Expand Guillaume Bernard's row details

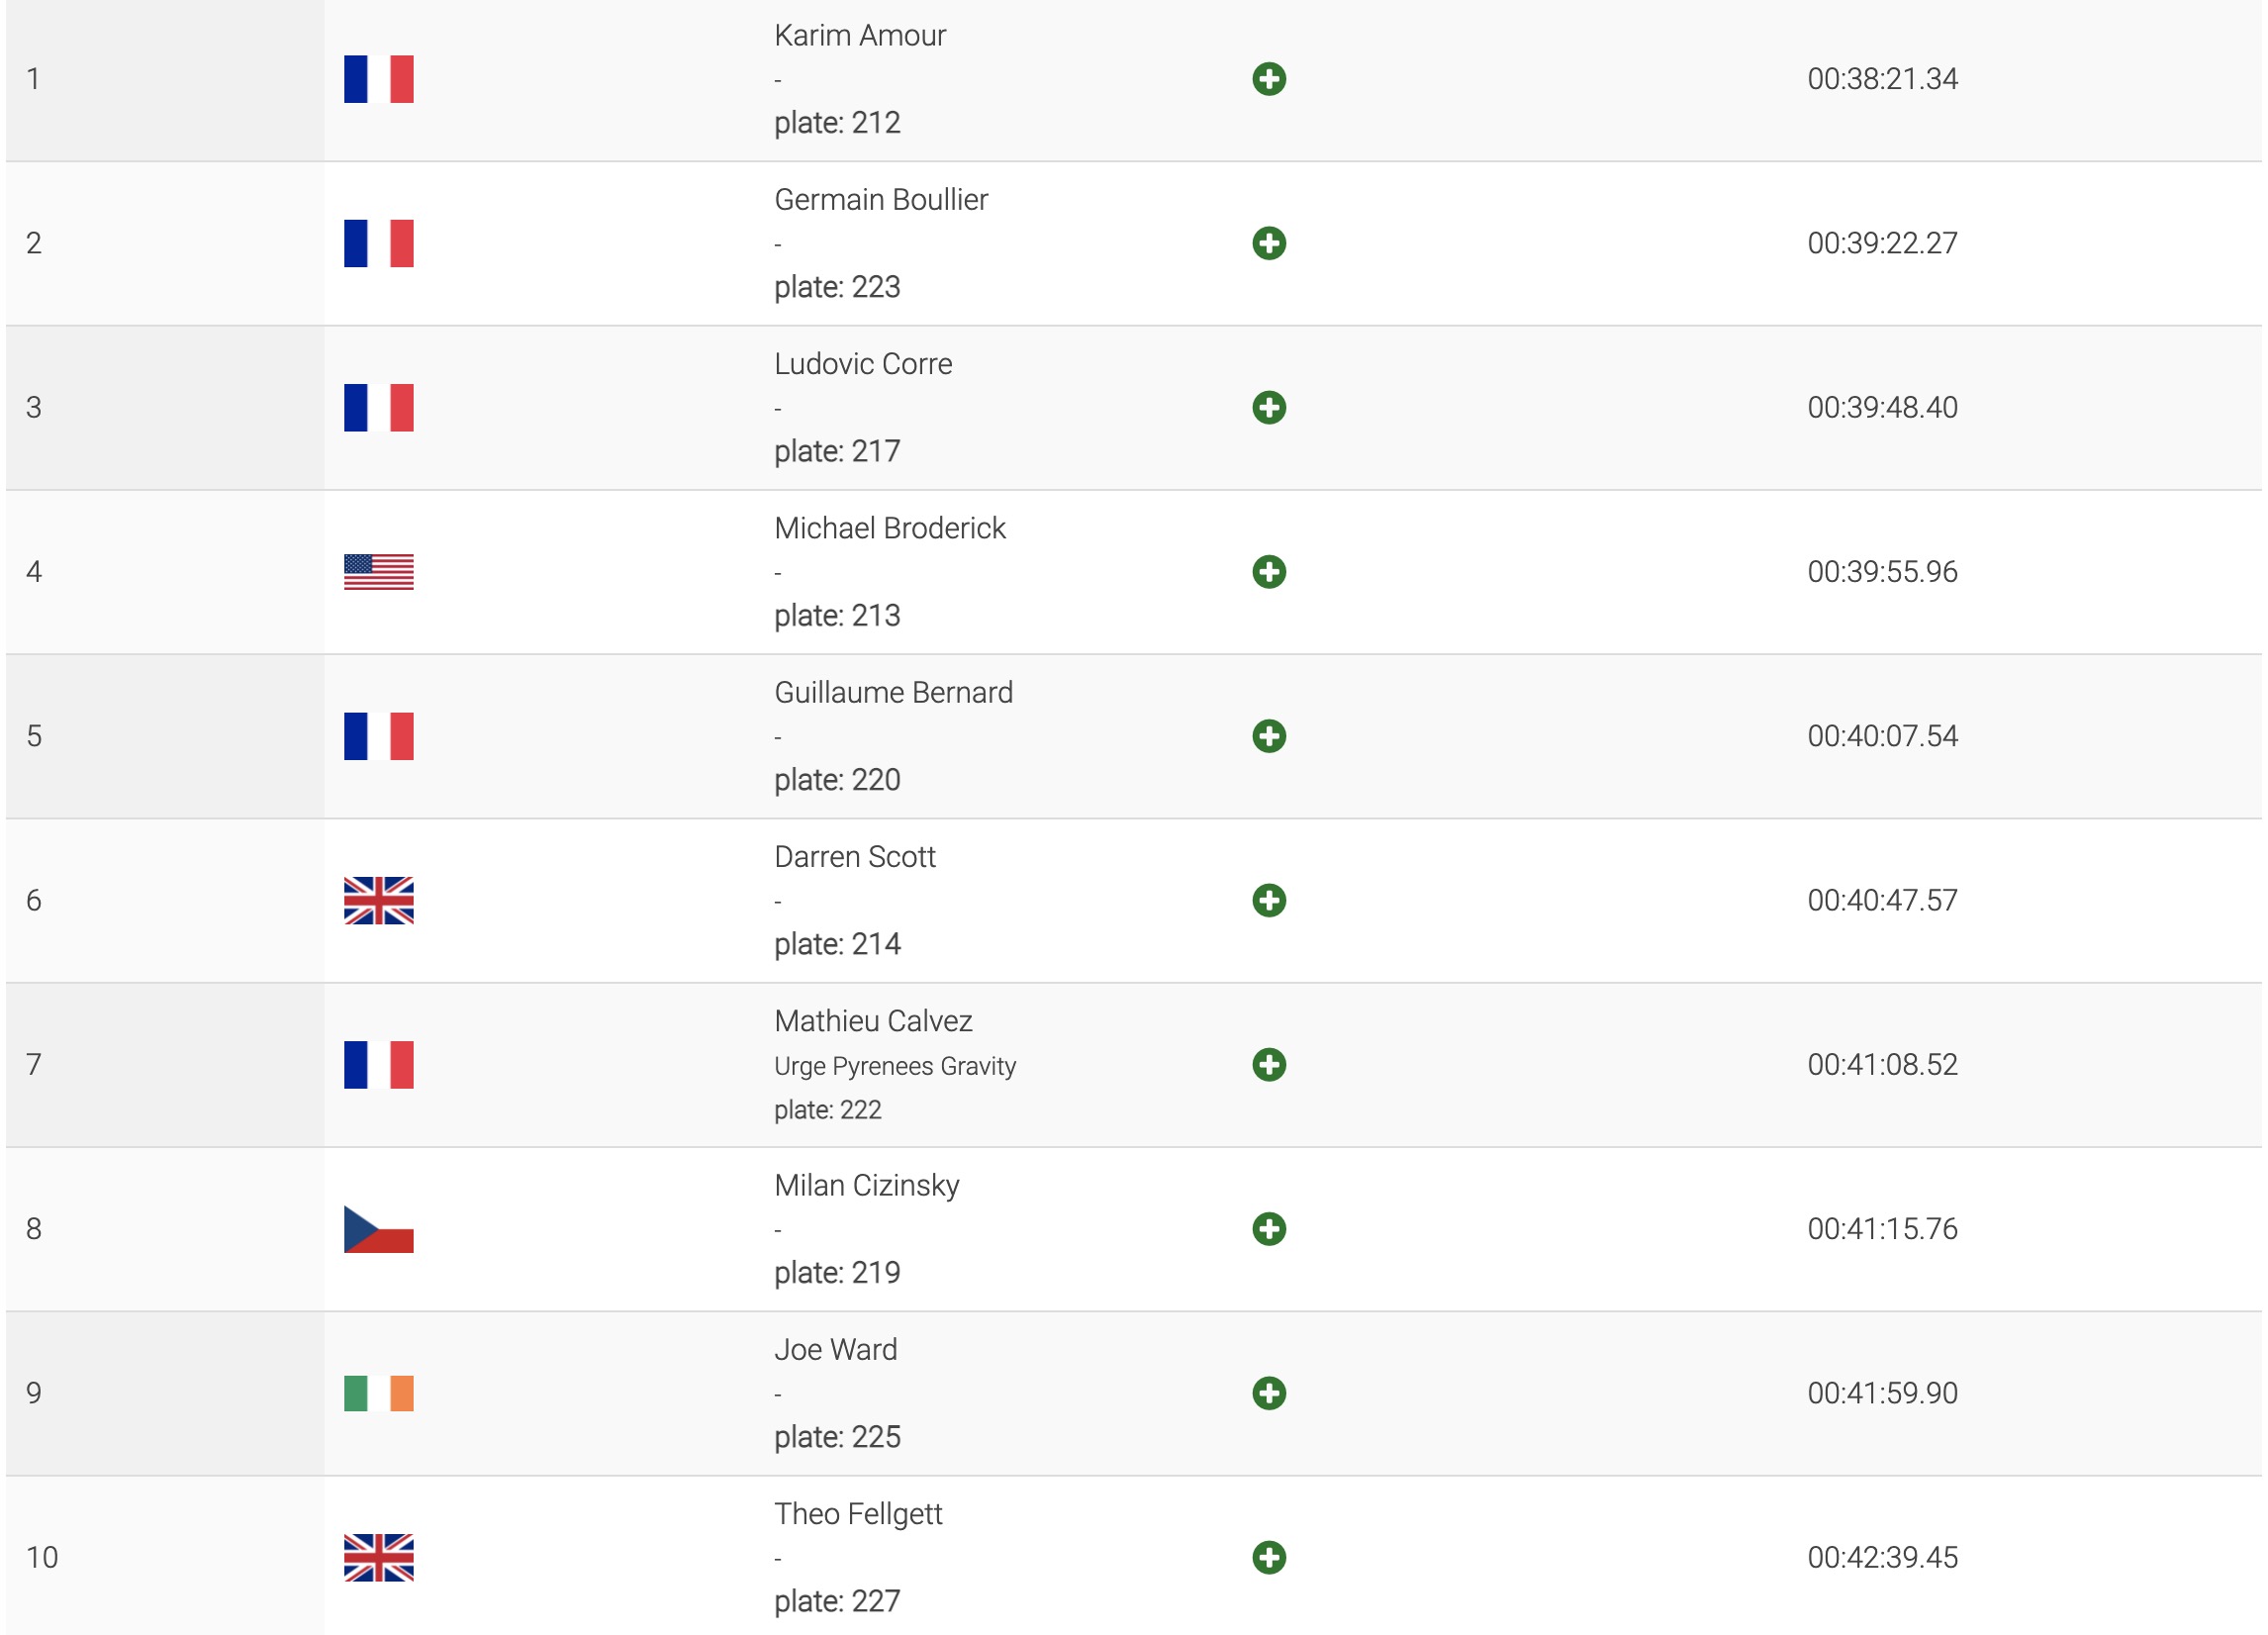tap(1268, 736)
